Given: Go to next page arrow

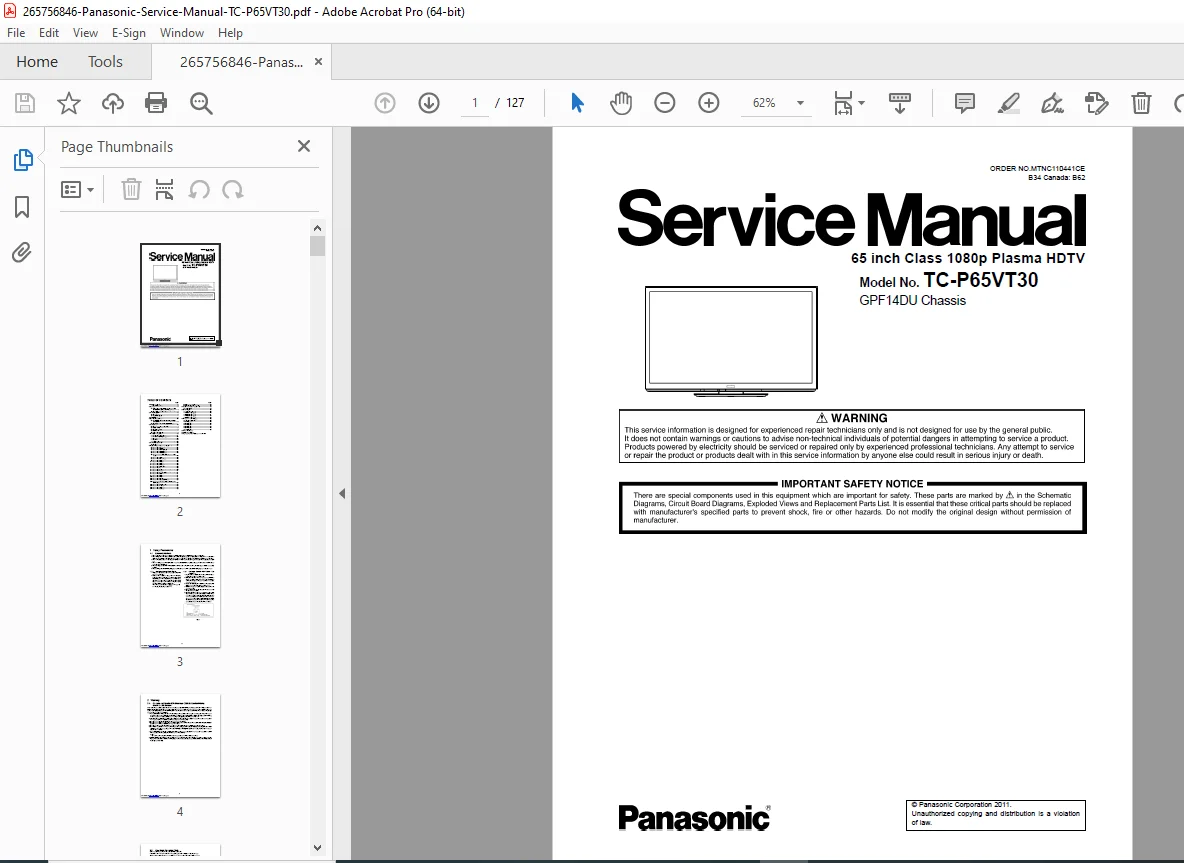Looking at the screenshot, I should 429,103.
